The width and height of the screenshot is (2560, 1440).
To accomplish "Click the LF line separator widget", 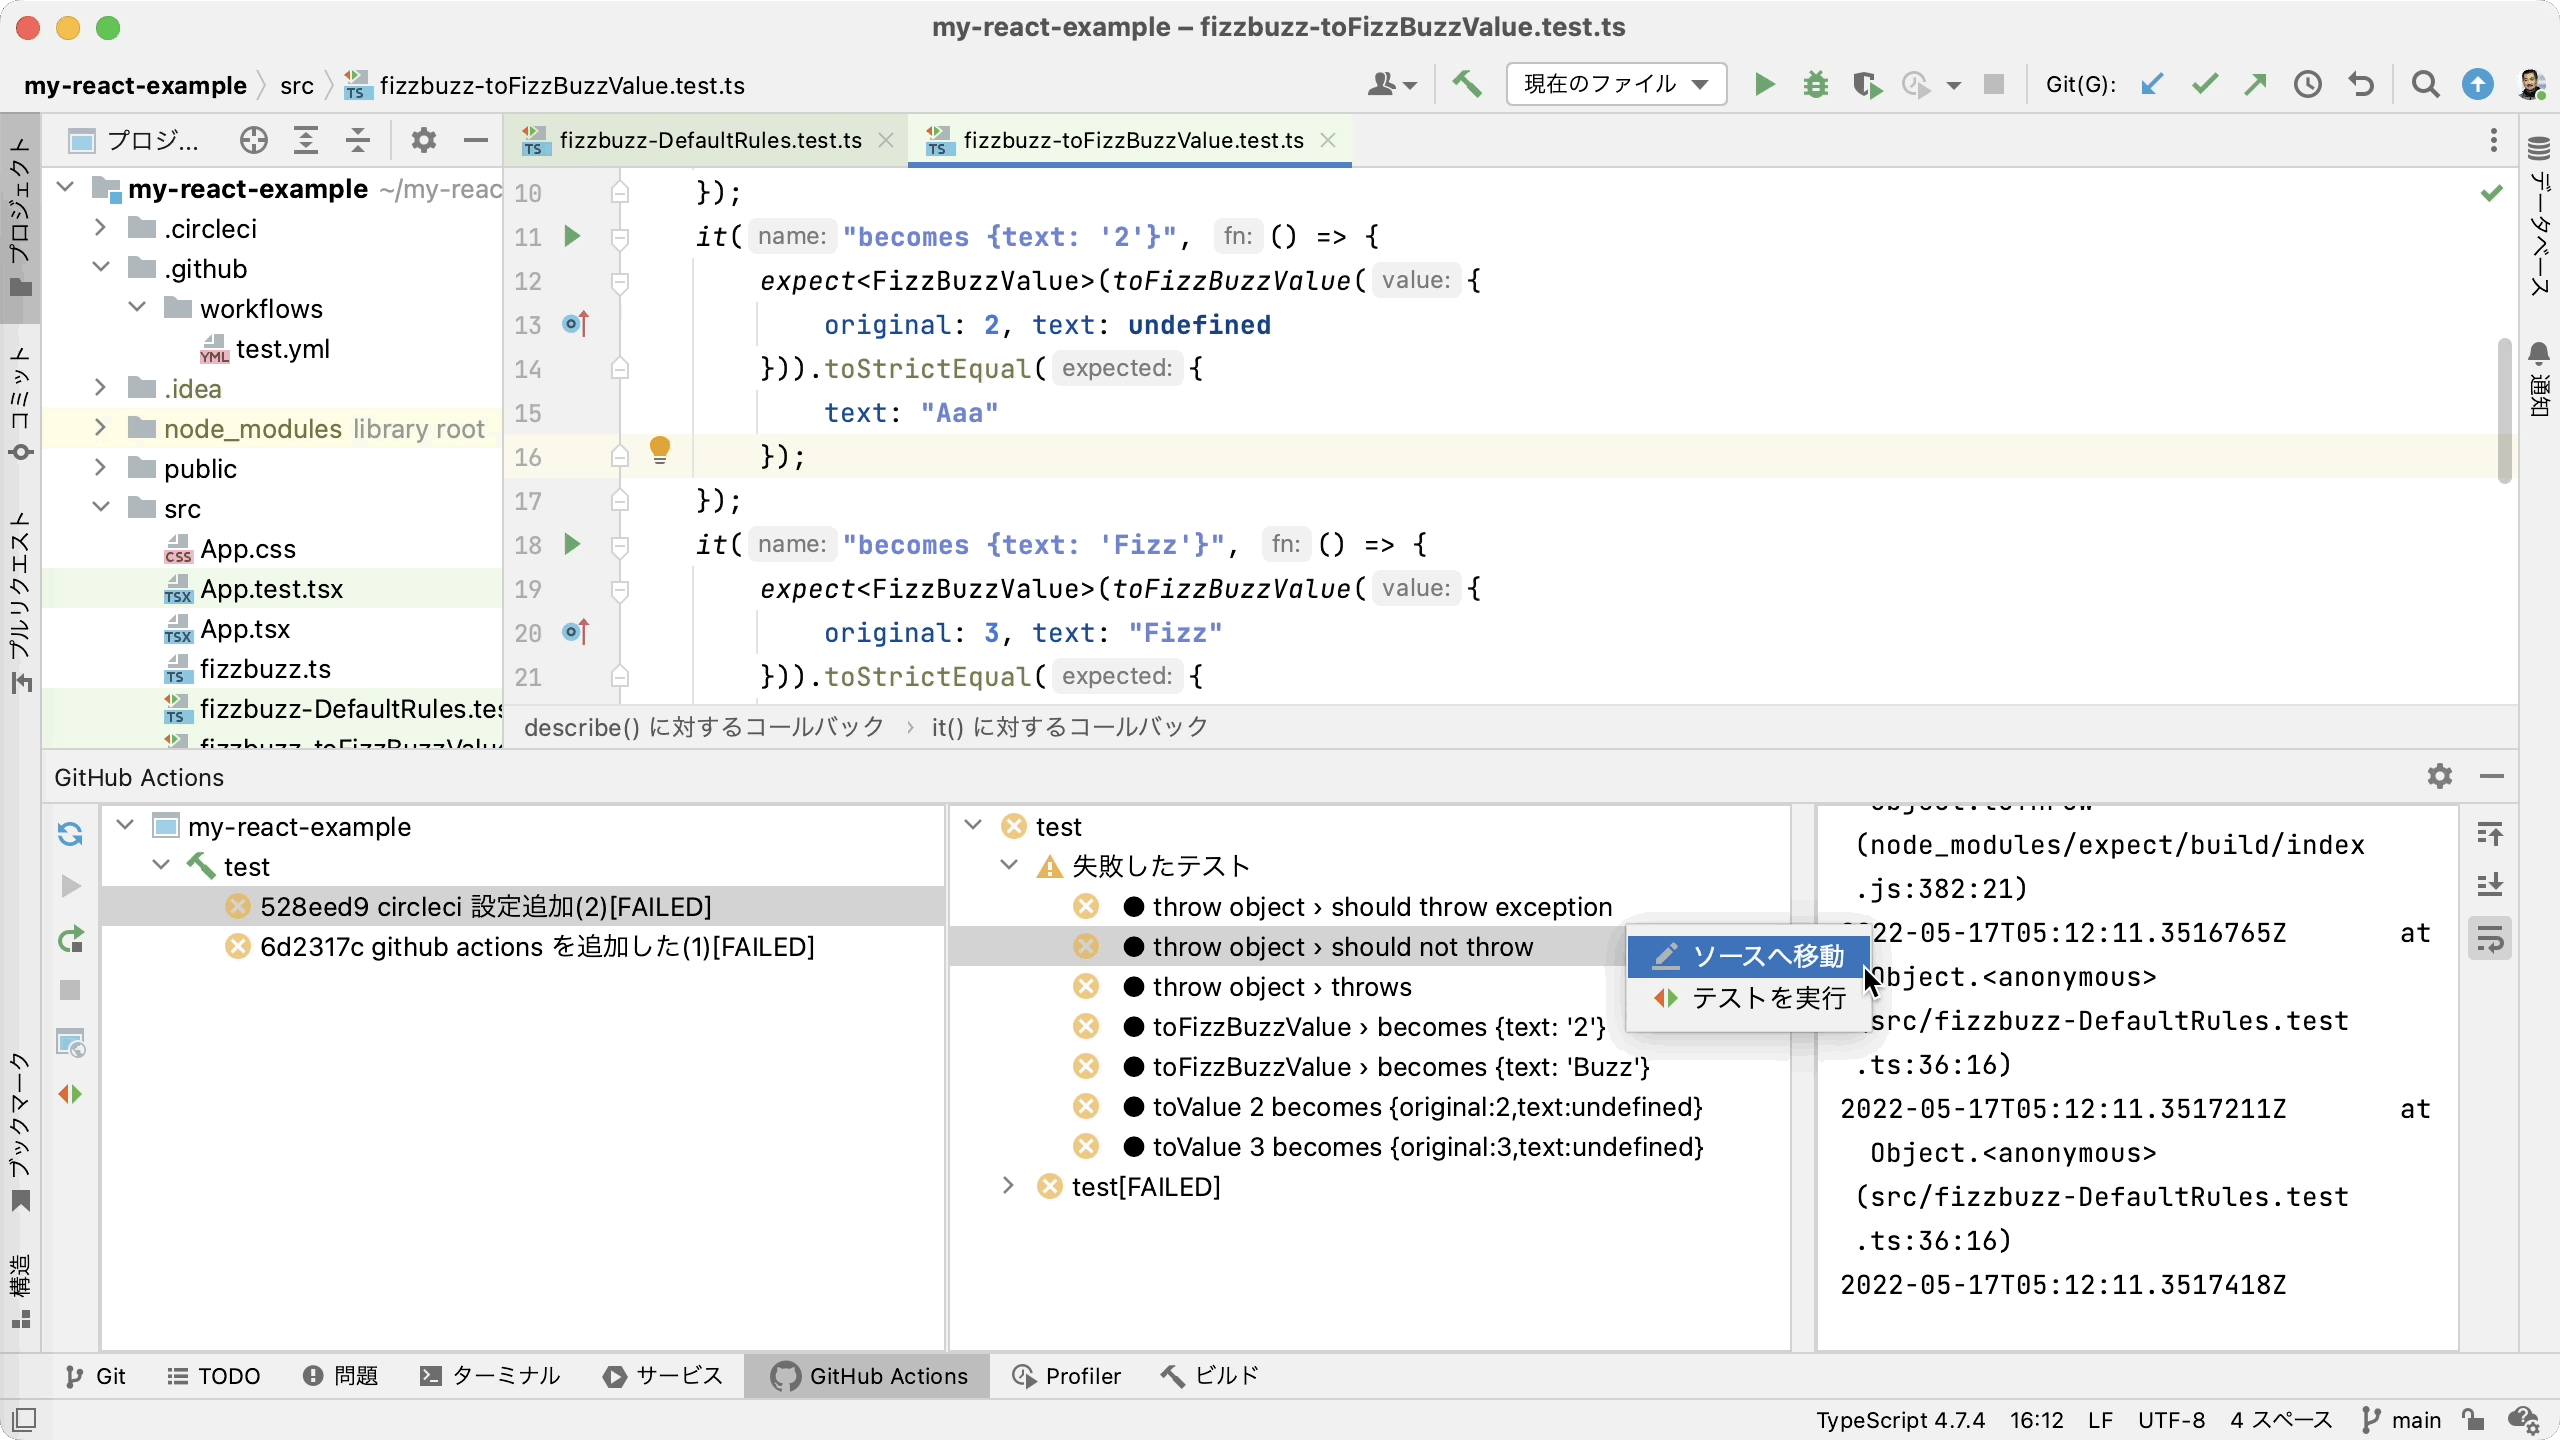I will [2100, 1420].
